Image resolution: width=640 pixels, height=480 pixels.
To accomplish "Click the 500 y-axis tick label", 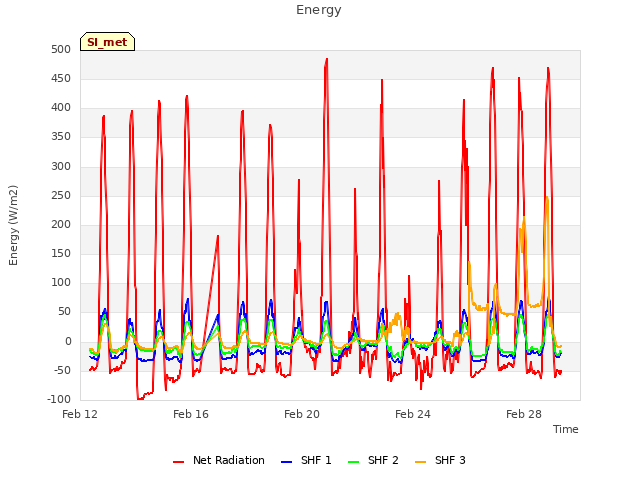I will click(x=61, y=50).
